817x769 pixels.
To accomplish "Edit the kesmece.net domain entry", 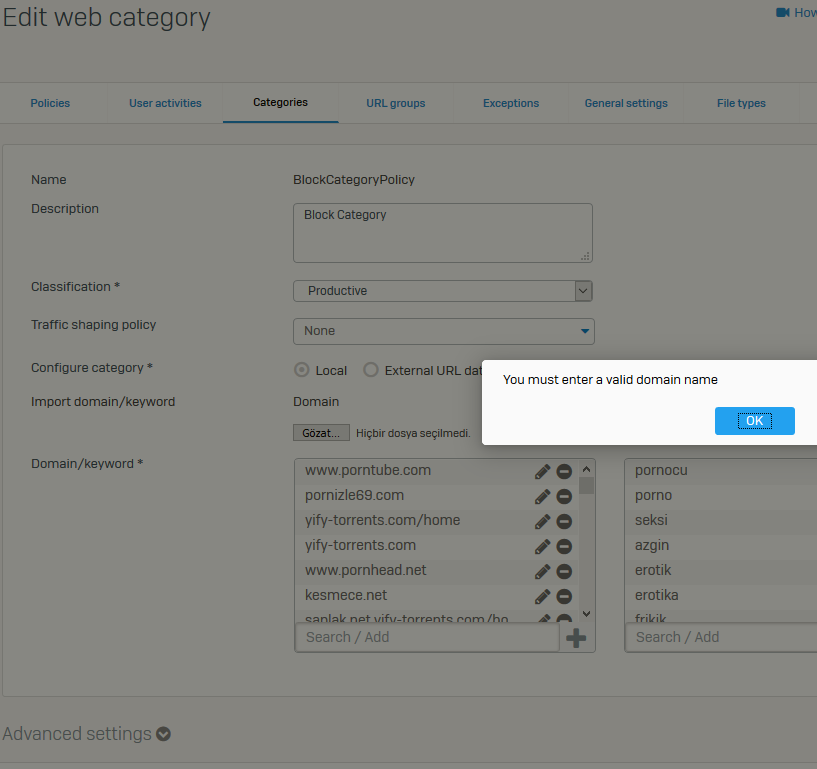I will 542,596.
